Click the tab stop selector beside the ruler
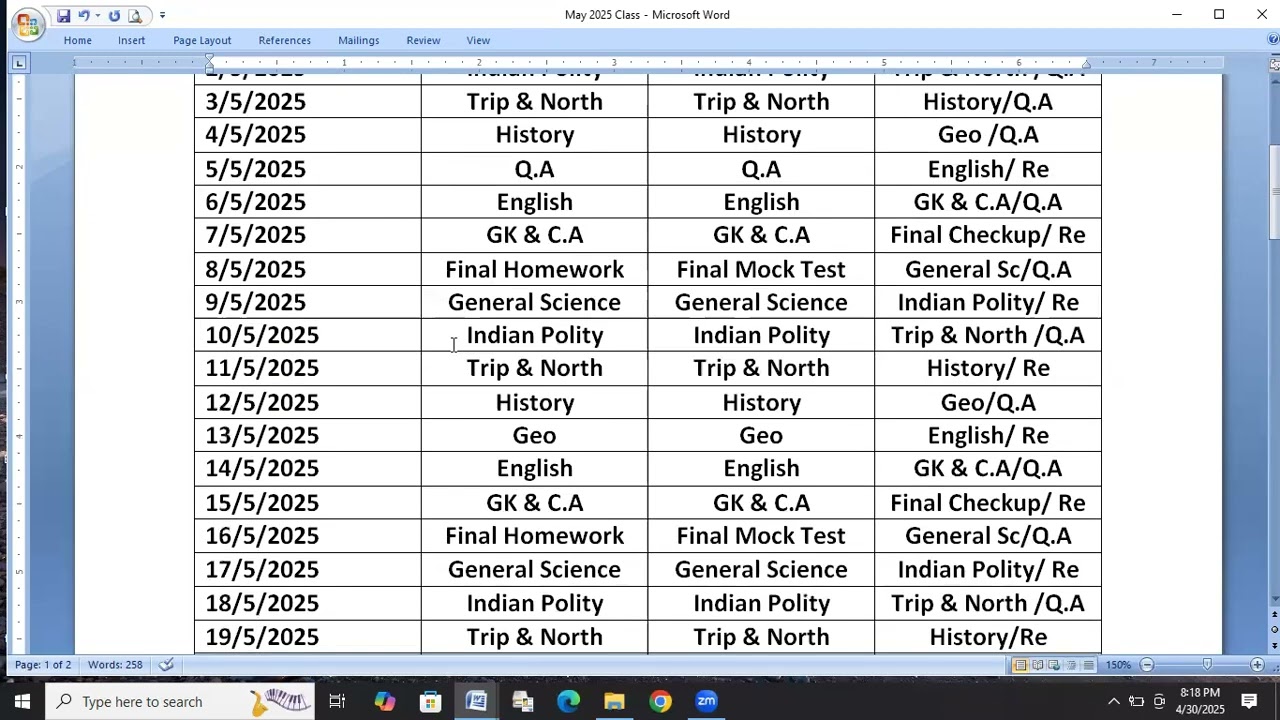The height and width of the screenshot is (720, 1280). pyautogui.click(x=19, y=63)
